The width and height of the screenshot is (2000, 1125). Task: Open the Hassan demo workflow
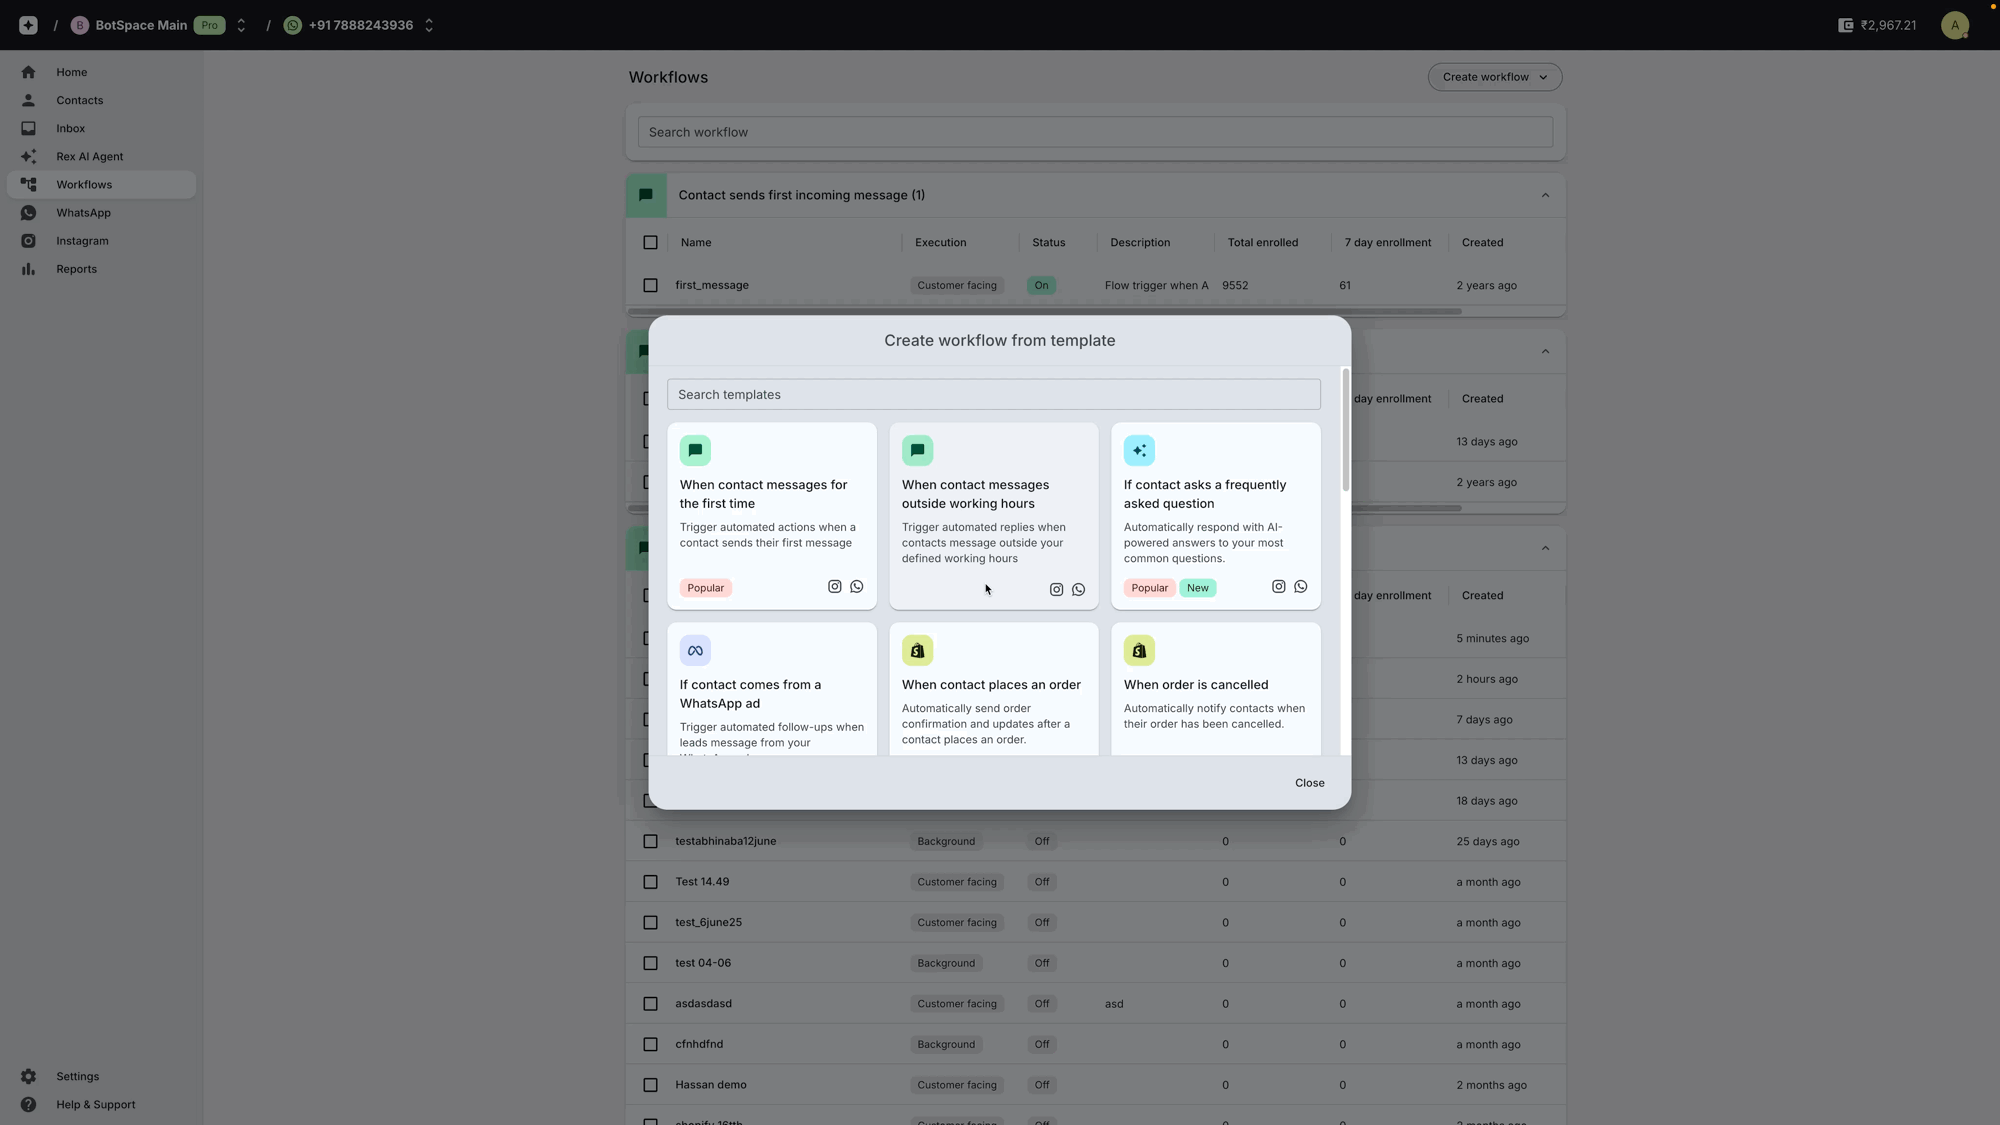[x=711, y=1085]
